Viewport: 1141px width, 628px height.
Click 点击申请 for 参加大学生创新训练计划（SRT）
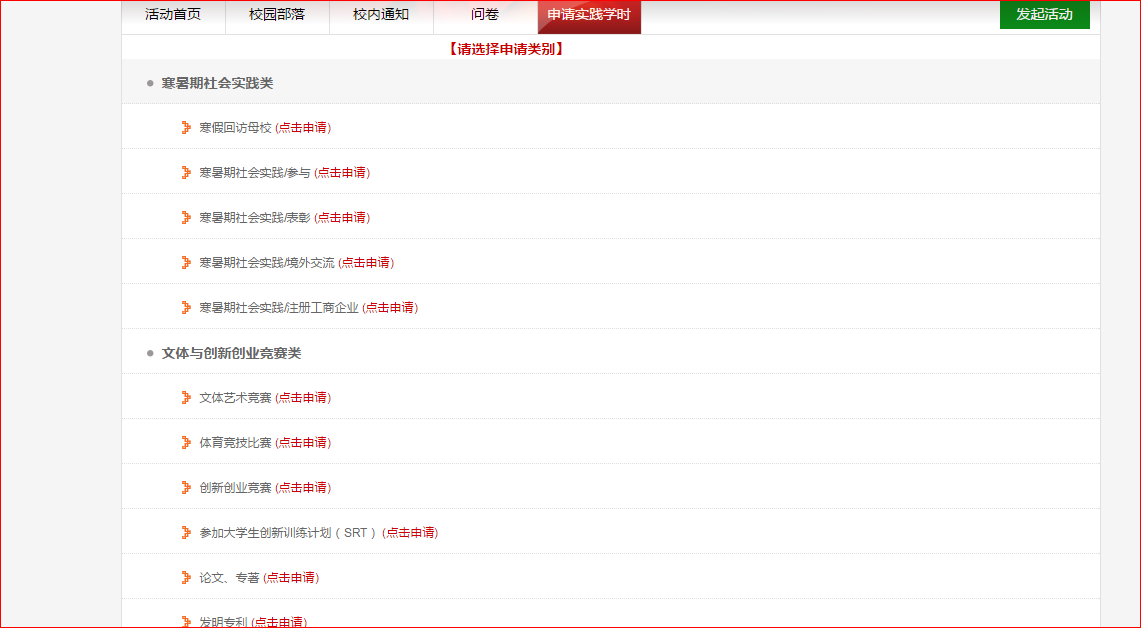pos(410,533)
